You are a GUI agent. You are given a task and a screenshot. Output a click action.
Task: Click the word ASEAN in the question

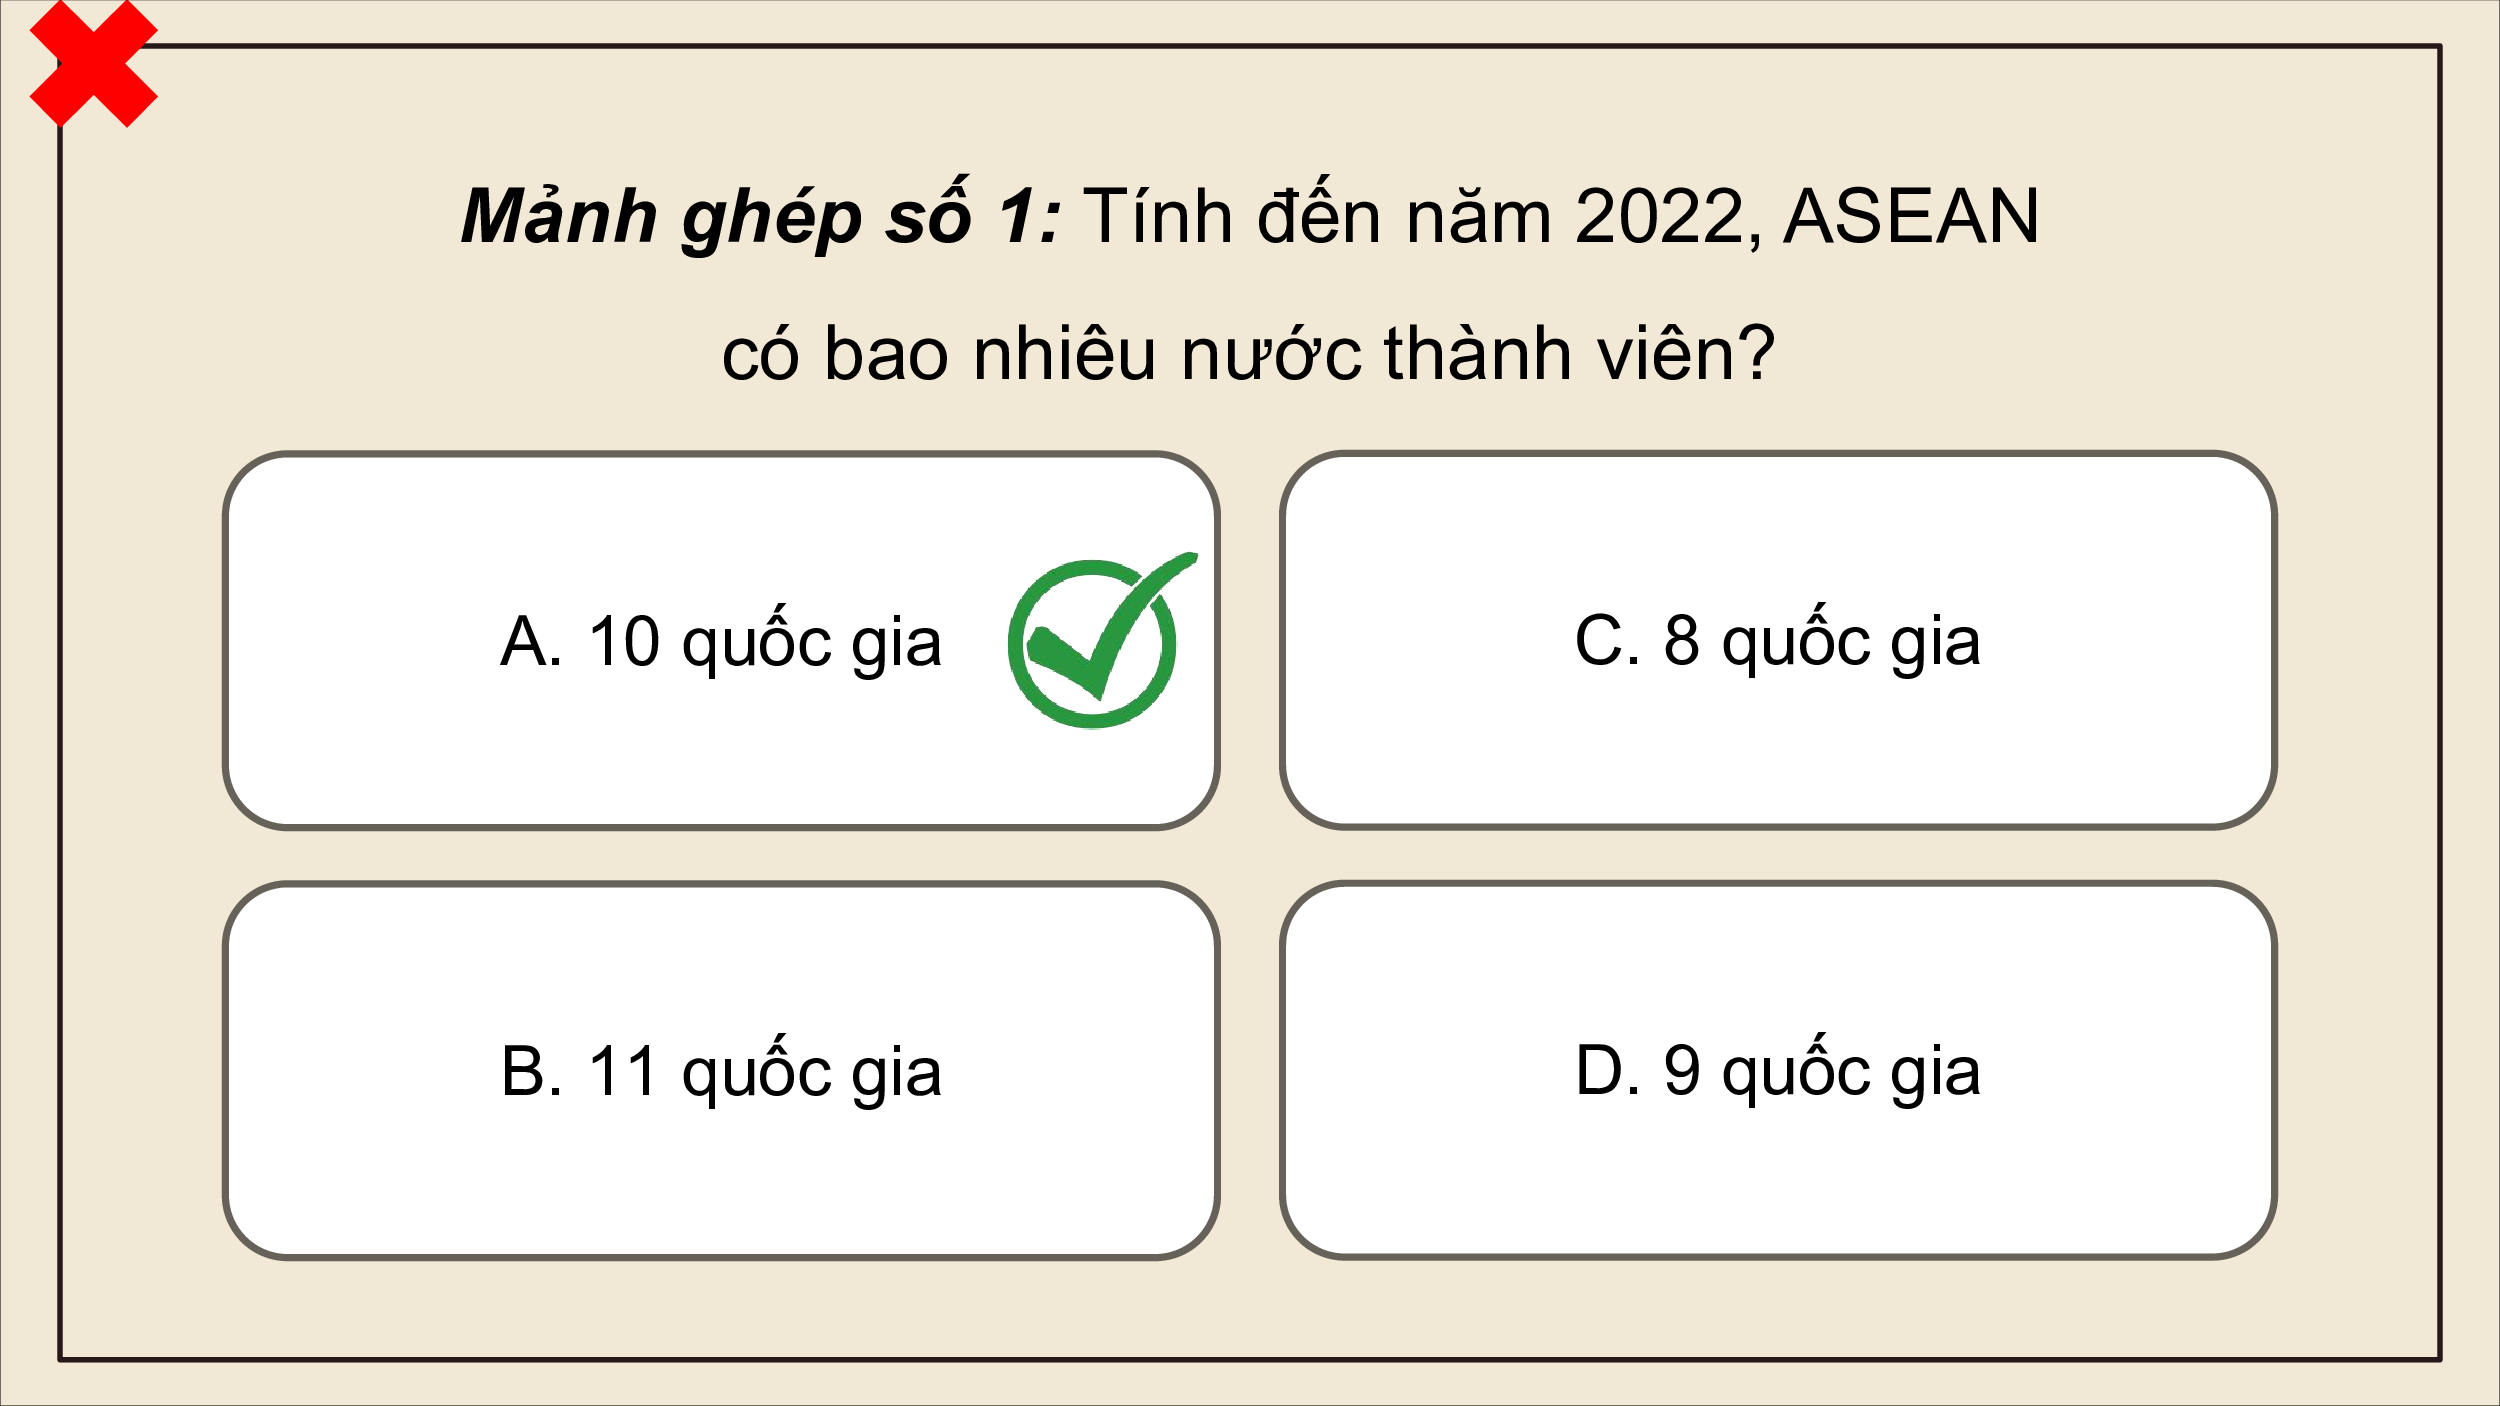tap(1911, 216)
